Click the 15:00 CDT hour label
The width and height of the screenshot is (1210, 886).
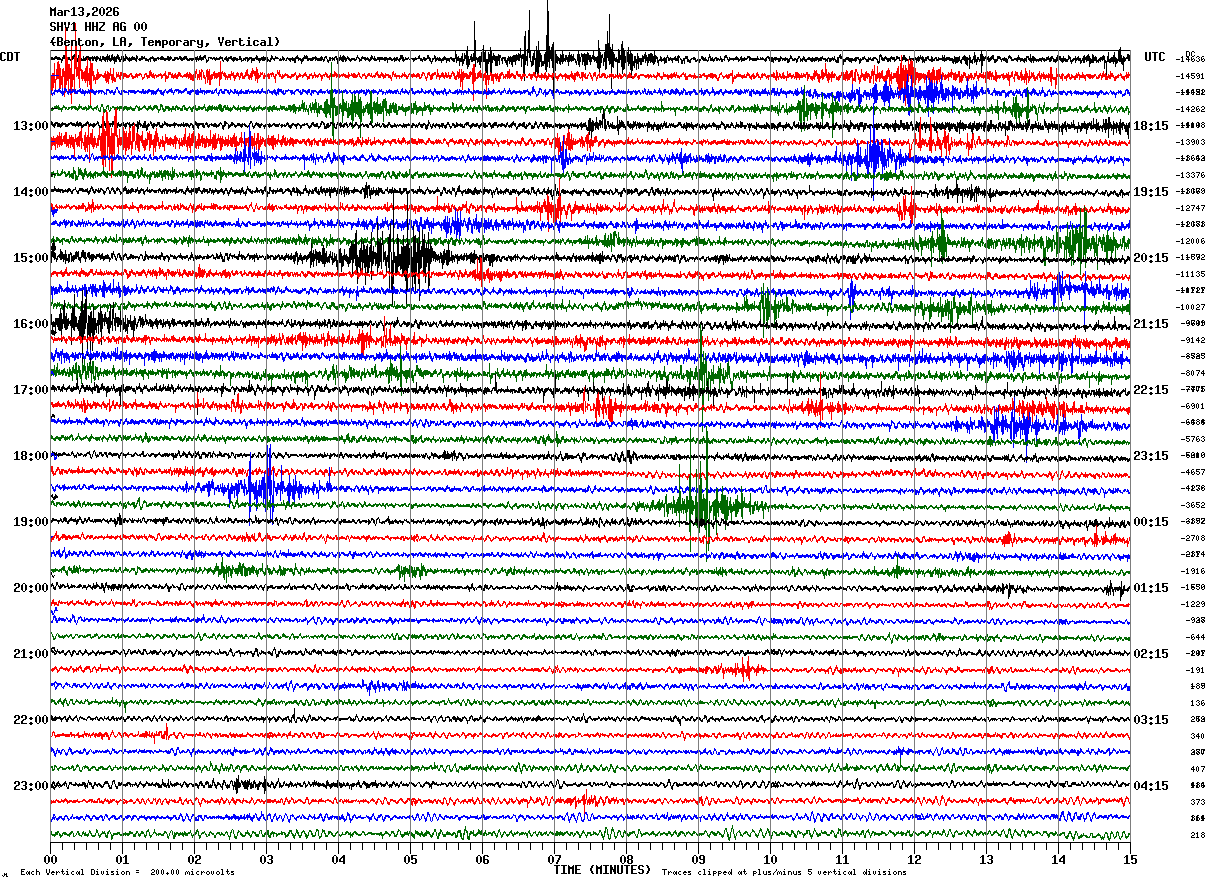[31, 258]
